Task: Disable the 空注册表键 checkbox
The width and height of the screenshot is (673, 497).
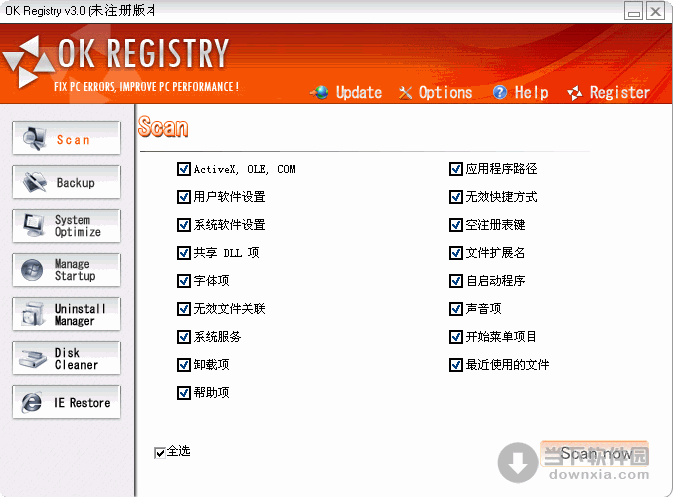Action: click(456, 225)
